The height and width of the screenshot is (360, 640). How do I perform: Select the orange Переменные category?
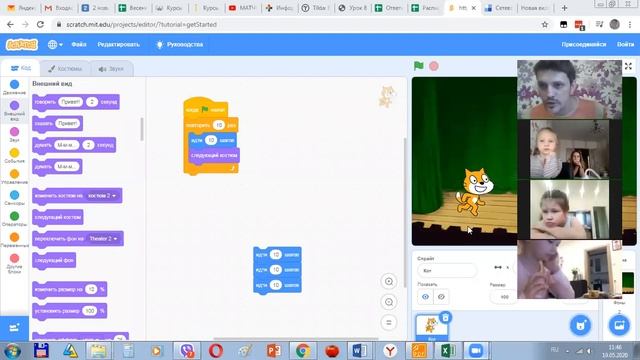coord(14,240)
